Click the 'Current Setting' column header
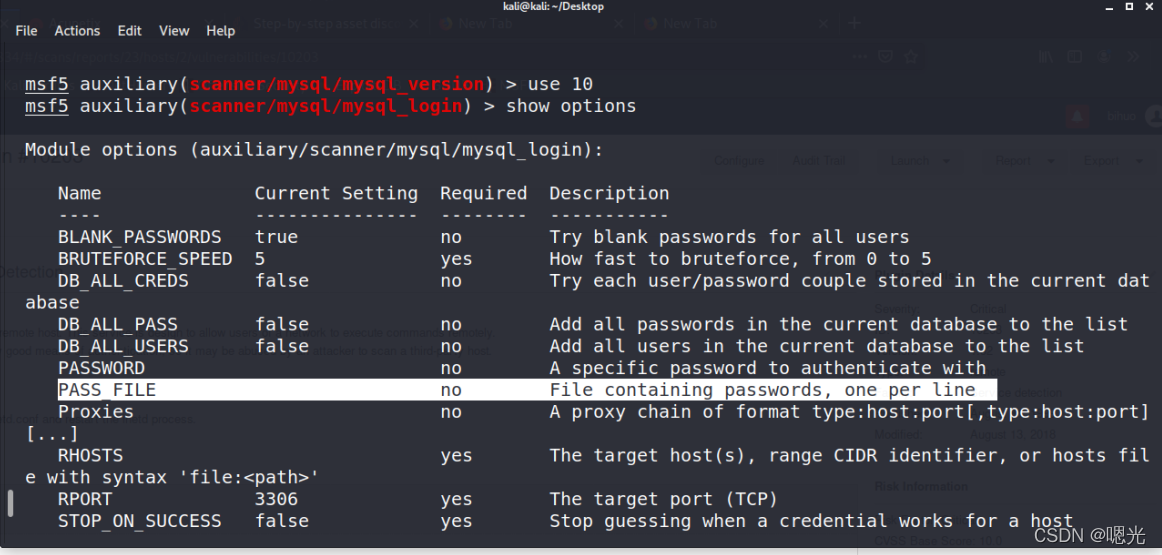 coord(336,193)
